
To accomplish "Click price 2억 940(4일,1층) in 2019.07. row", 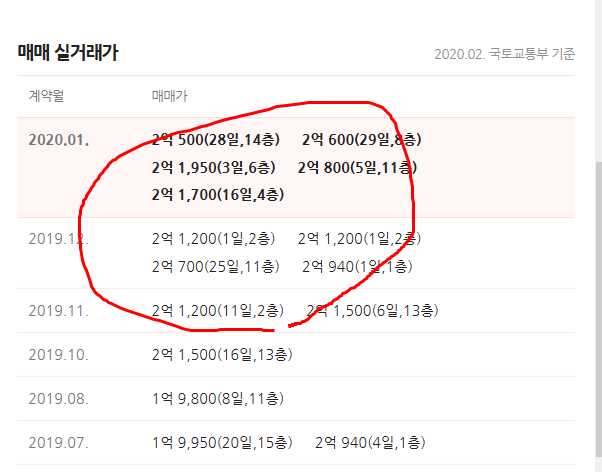I will point(370,443).
